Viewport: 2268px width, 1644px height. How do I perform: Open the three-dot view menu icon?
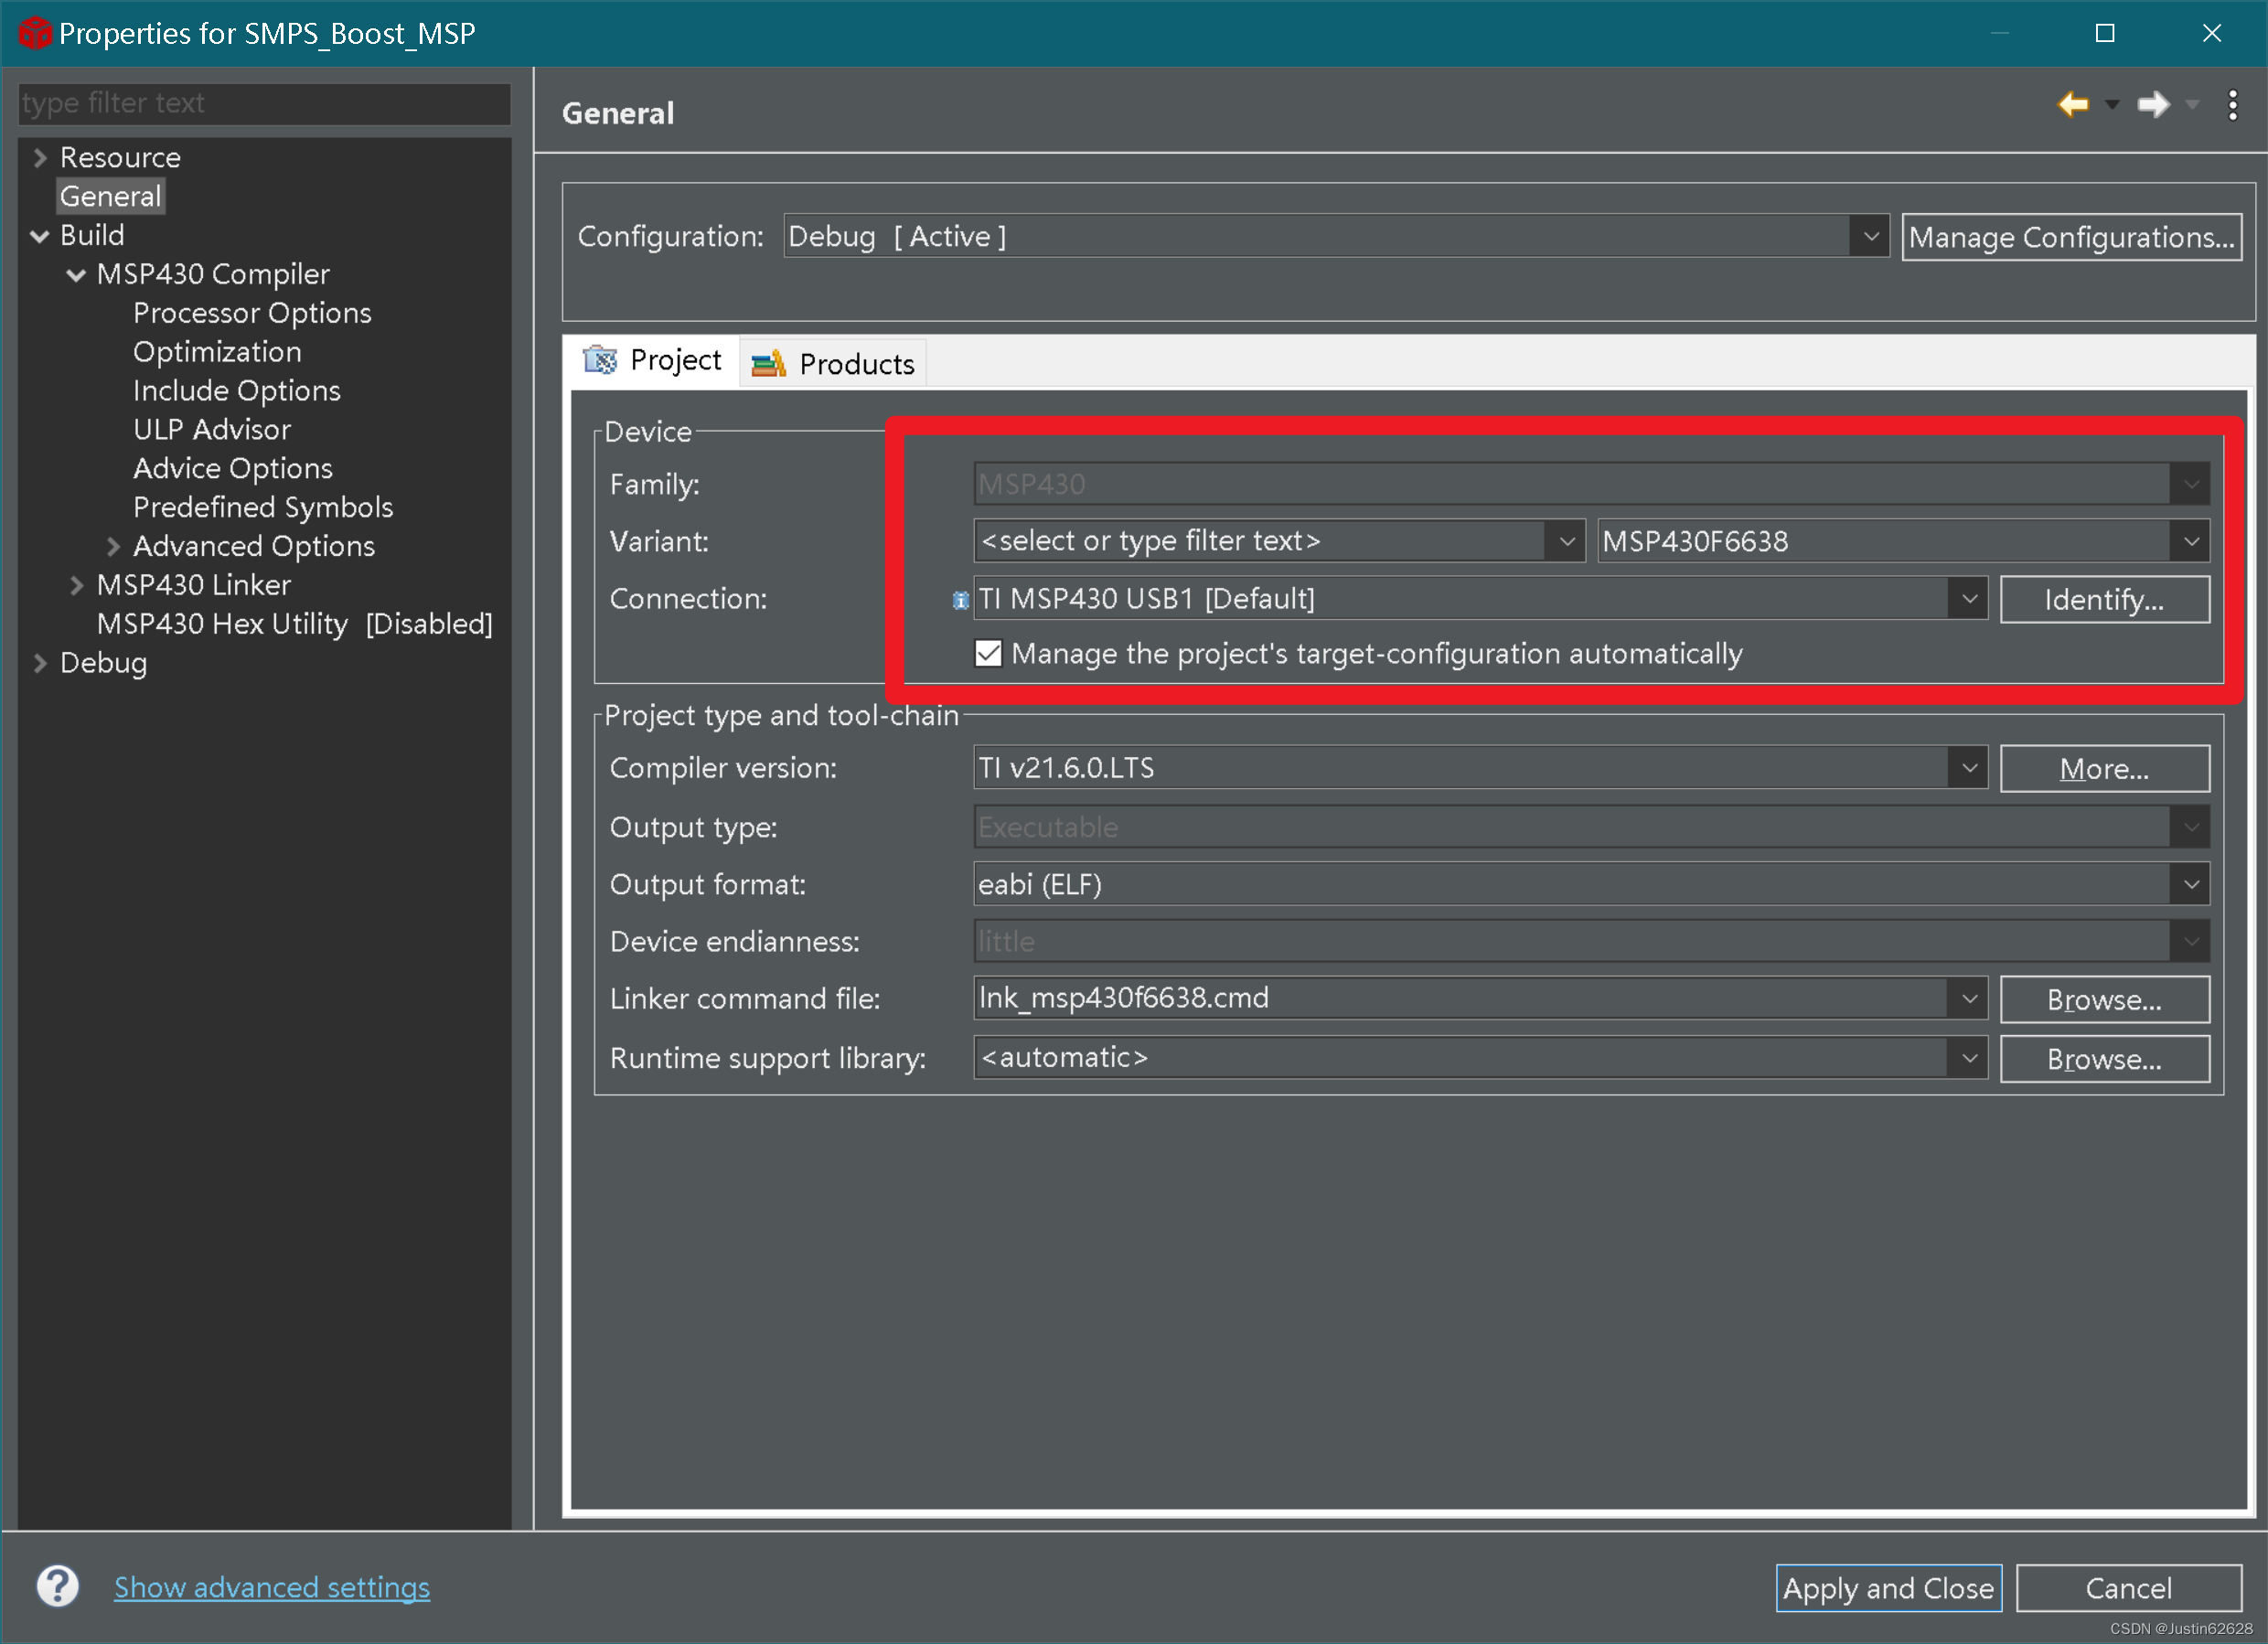(2232, 105)
